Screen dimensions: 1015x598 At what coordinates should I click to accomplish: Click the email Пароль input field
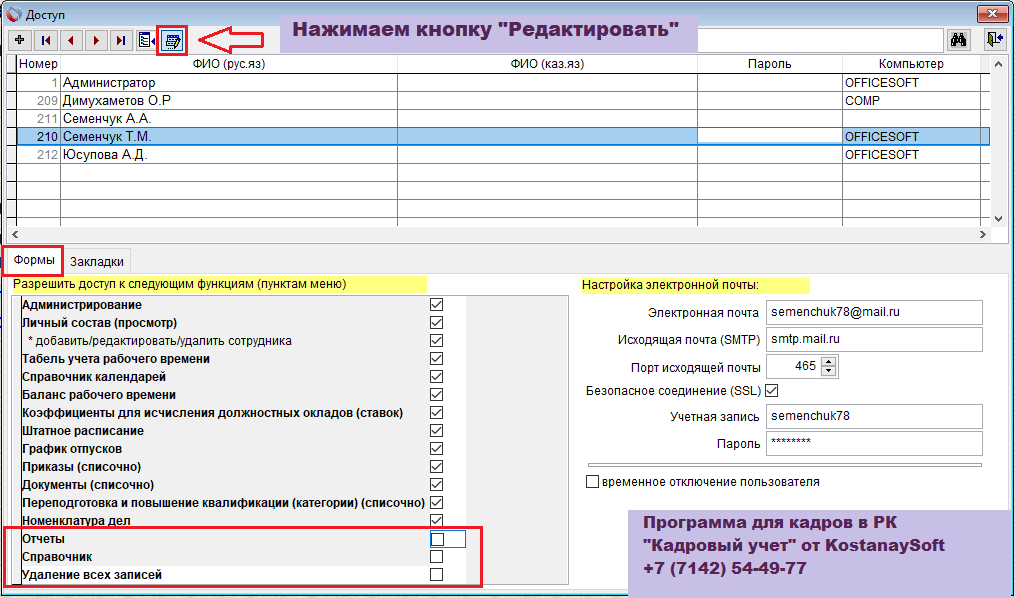coord(874,443)
